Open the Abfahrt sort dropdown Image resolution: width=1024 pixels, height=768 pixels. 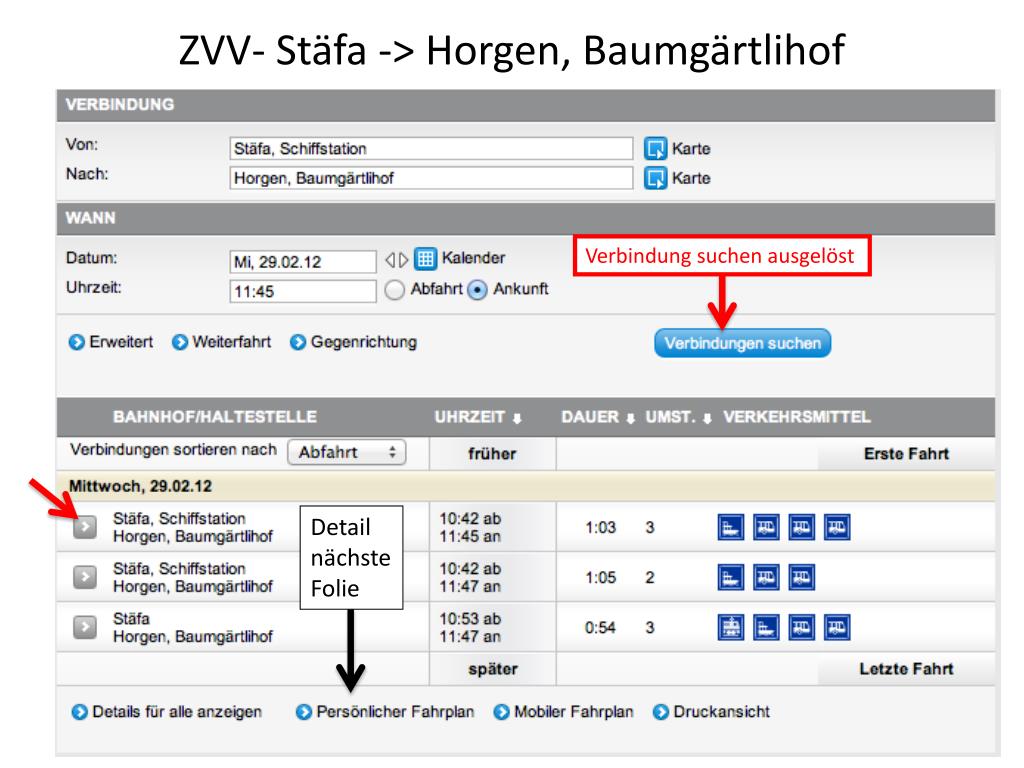tap(347, 452)
